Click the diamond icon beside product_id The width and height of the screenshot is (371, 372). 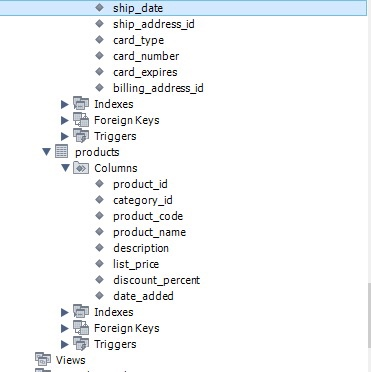point(99,183)
